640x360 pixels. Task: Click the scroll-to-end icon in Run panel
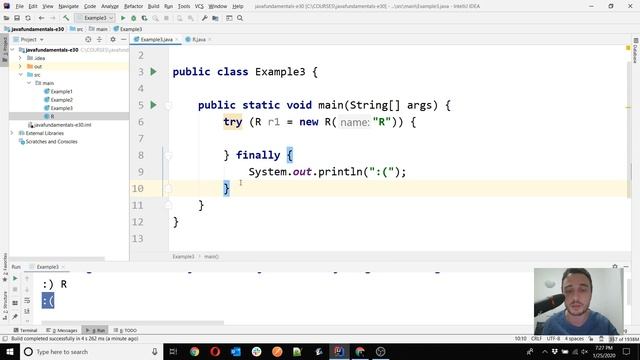(x=27, y=311)
